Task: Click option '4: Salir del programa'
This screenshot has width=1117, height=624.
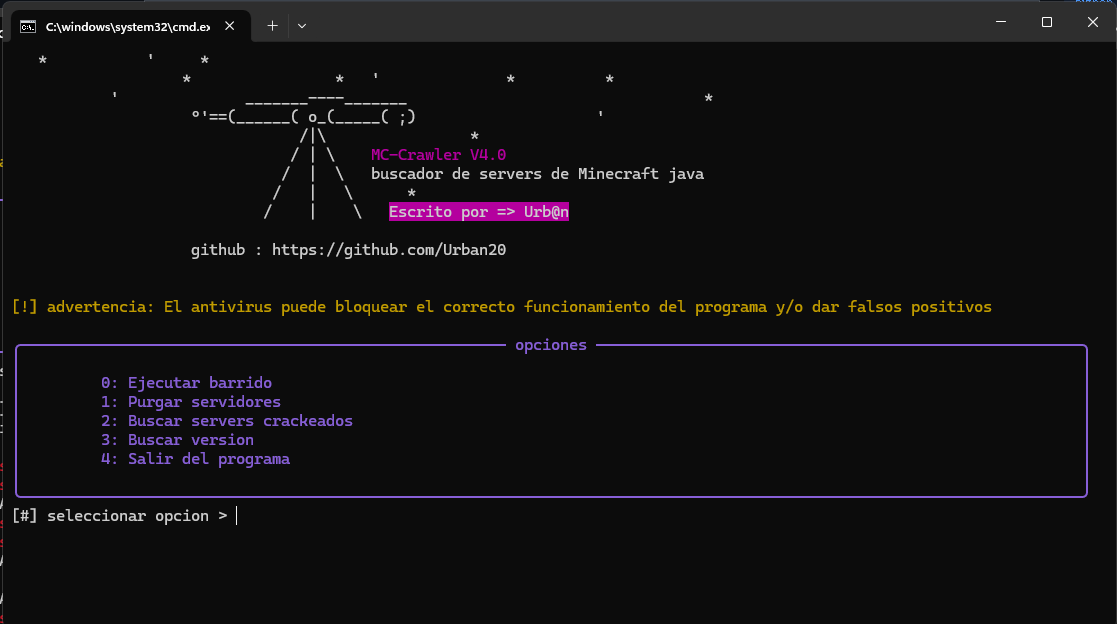Action: click(195, 459)
